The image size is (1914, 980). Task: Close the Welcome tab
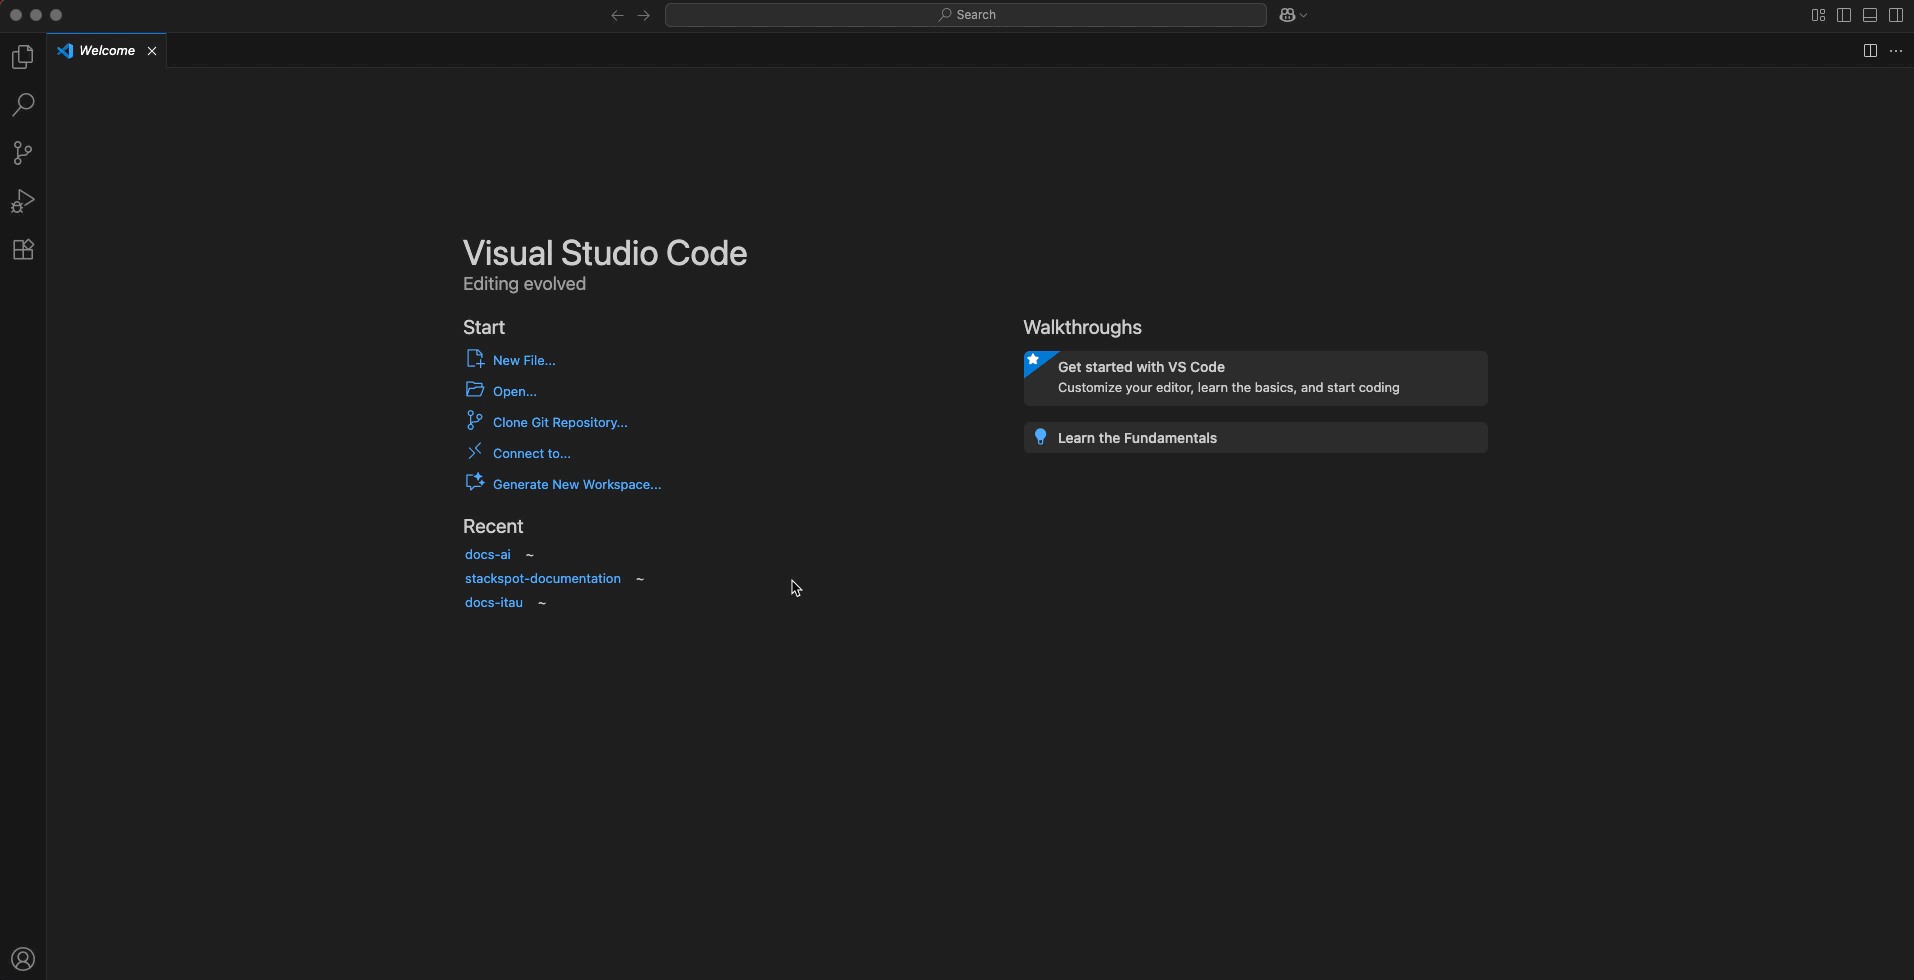click(x=152, y=51)
